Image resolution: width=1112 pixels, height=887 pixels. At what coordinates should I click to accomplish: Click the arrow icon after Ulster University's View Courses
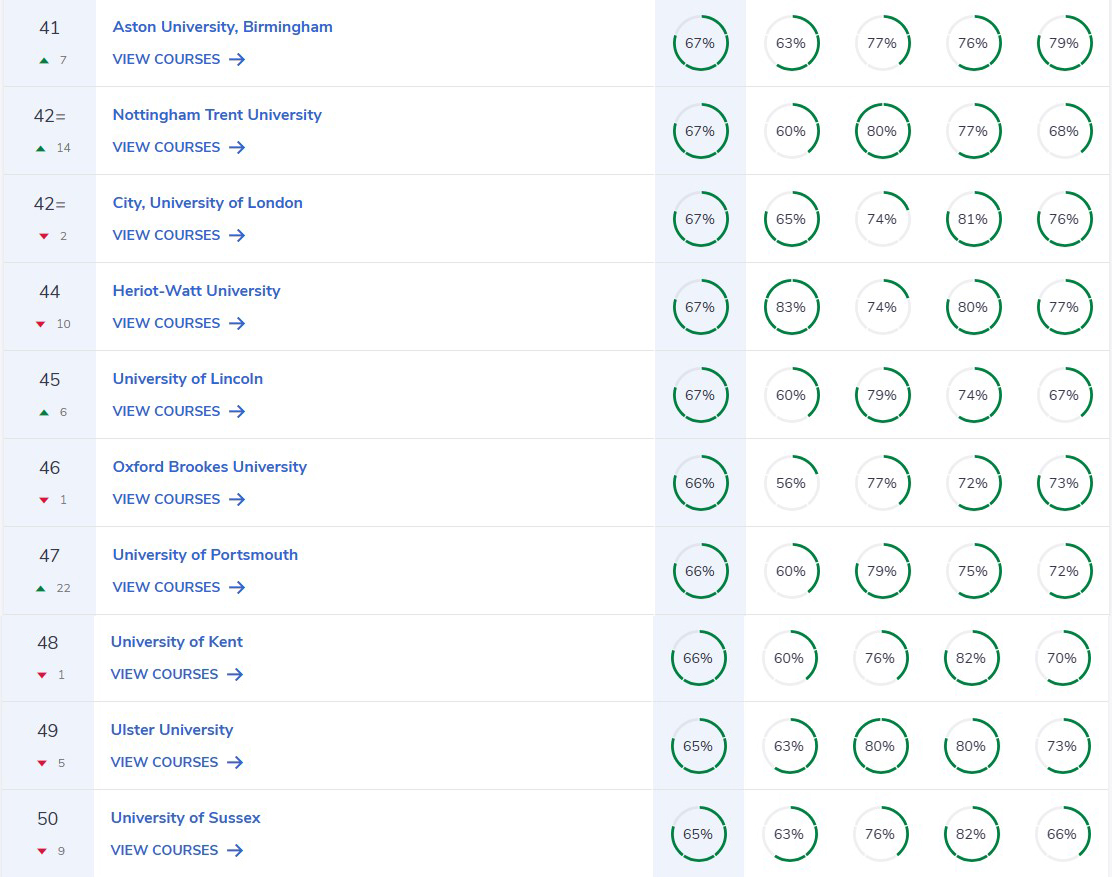pos(235,763)
